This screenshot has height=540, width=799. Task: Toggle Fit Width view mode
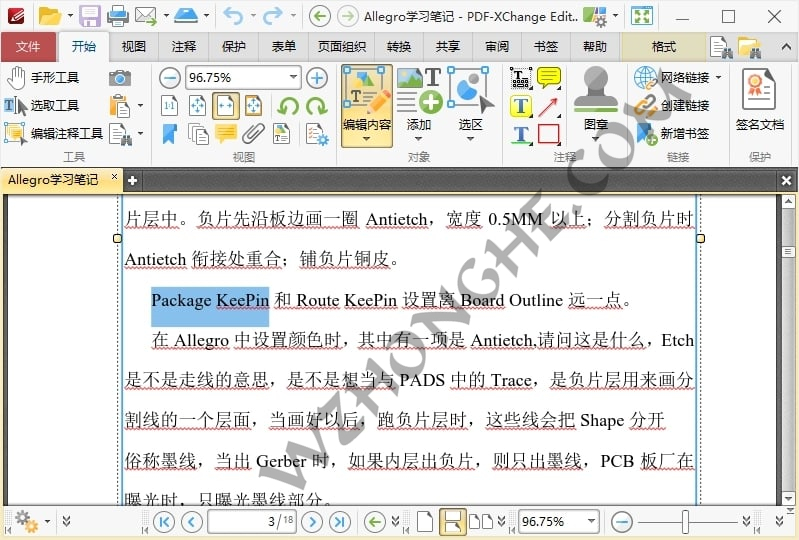click(x=226, y=106)
